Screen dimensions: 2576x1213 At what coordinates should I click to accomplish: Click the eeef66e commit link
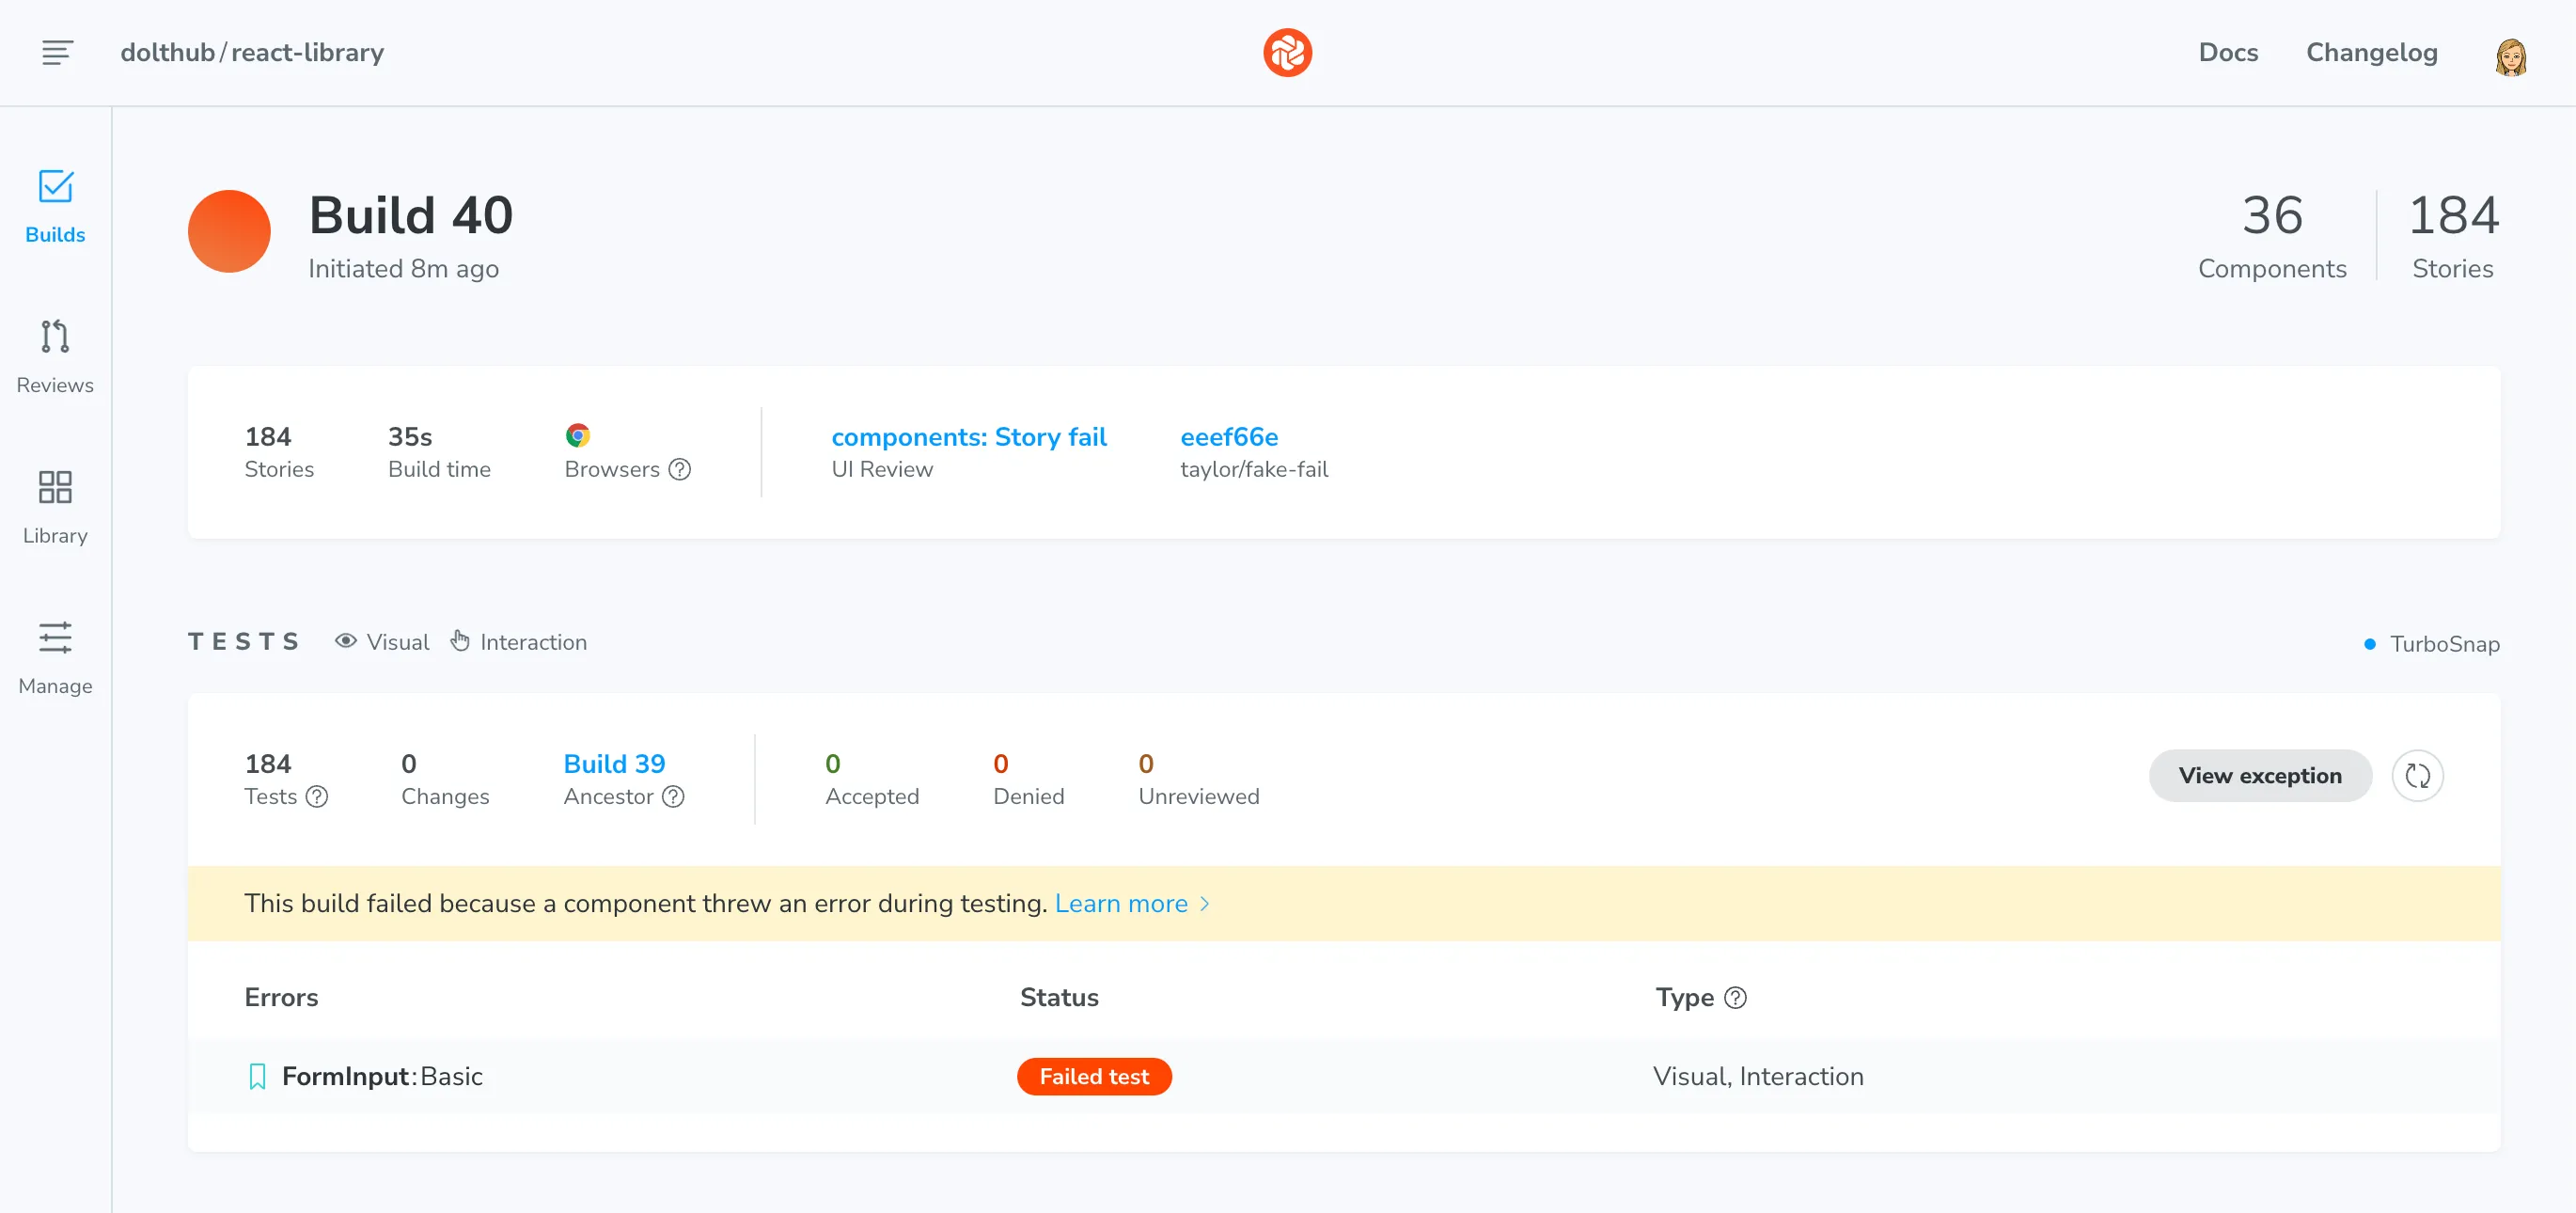1229,437
